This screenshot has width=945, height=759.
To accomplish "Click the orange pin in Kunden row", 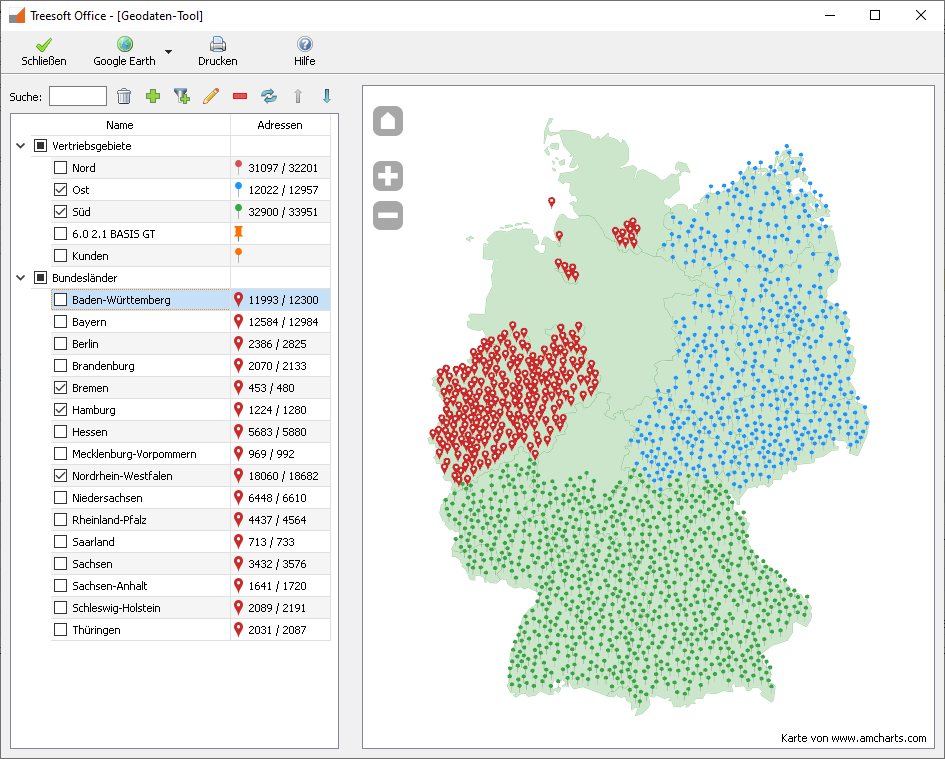I will pyautogui.click(x=239, y=256).
